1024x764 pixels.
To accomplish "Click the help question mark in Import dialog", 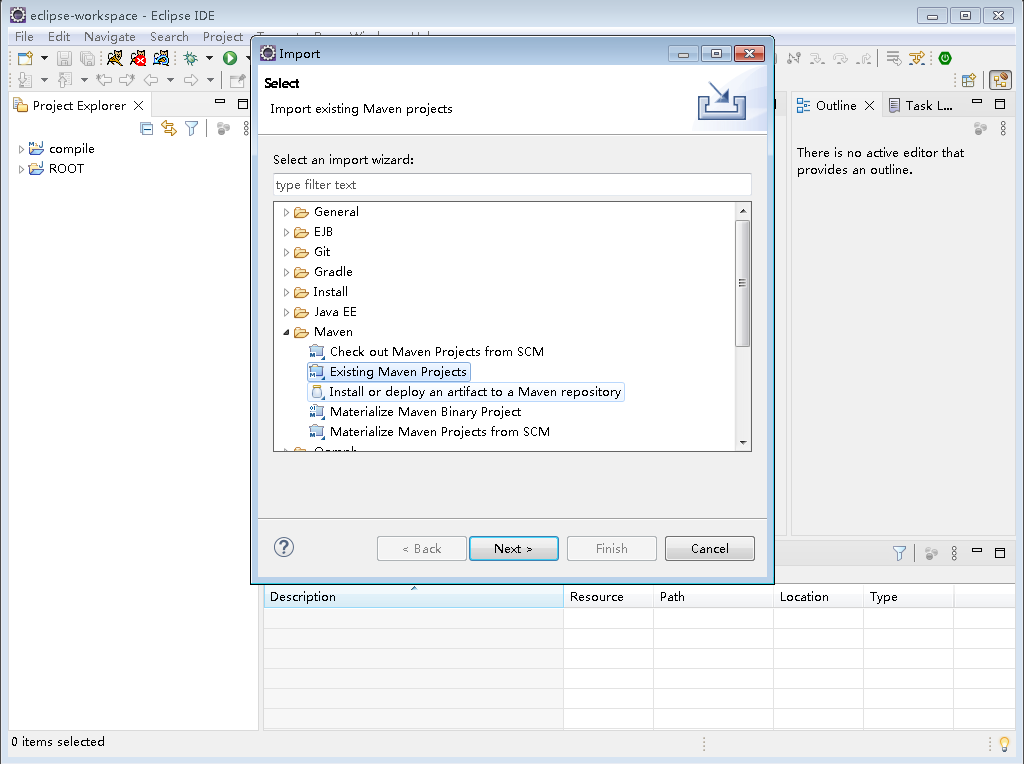I will (284, 547).
